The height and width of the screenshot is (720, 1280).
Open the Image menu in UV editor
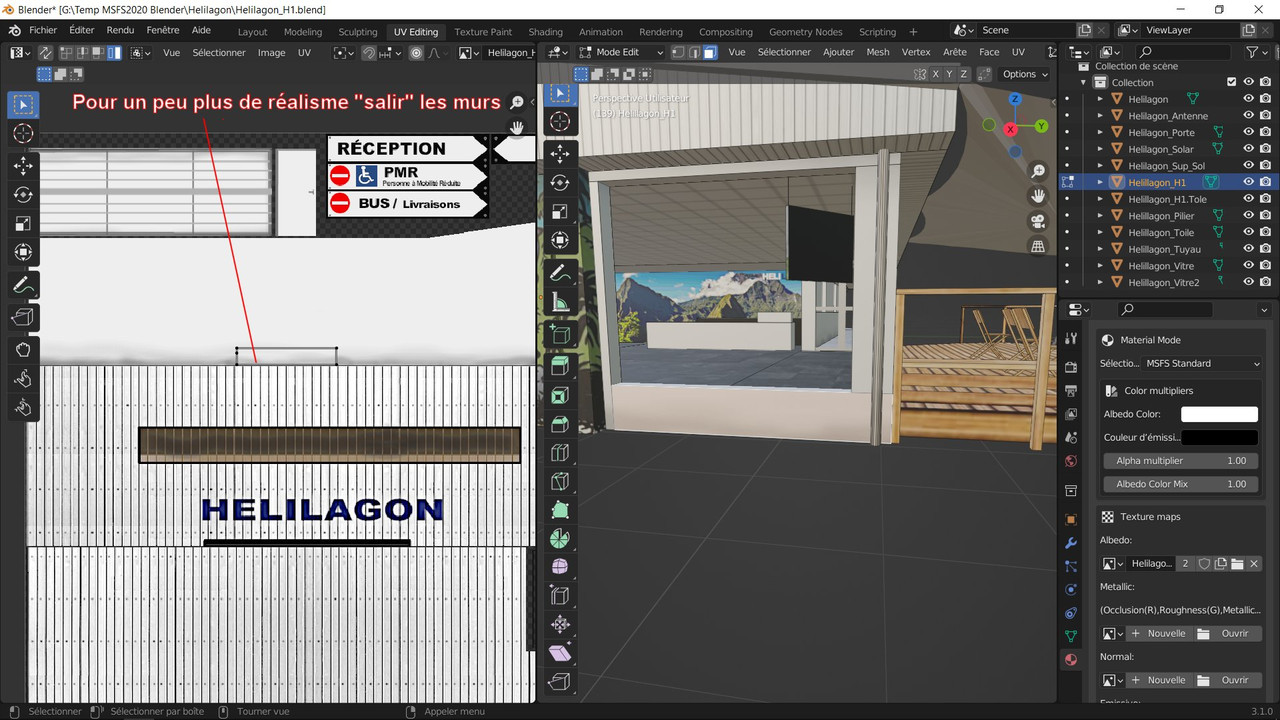[271, 52]
